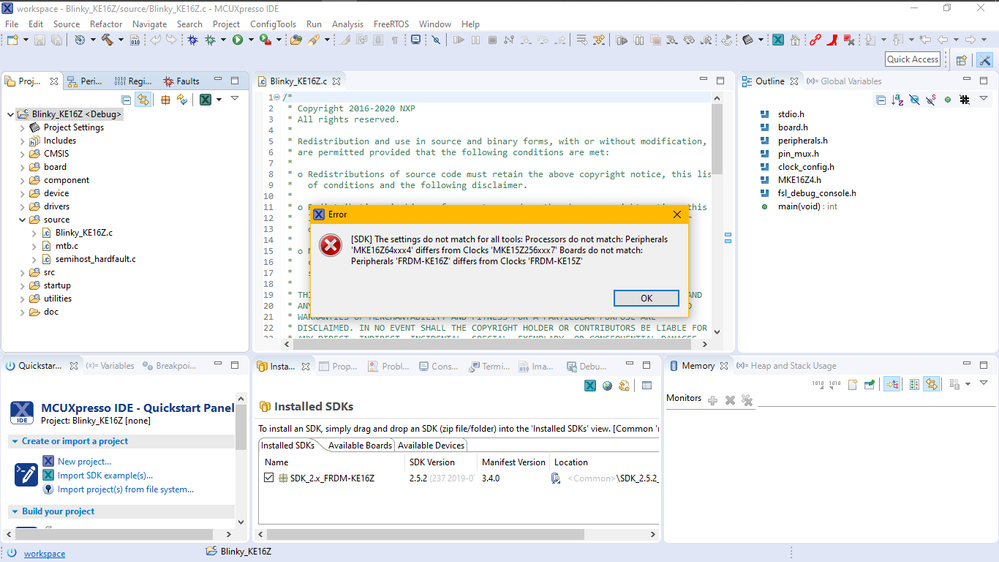Screen dimensions: 999x562
Task: Toggle Hide Fields in Outline toolbar
Action: tap(914, 100)
